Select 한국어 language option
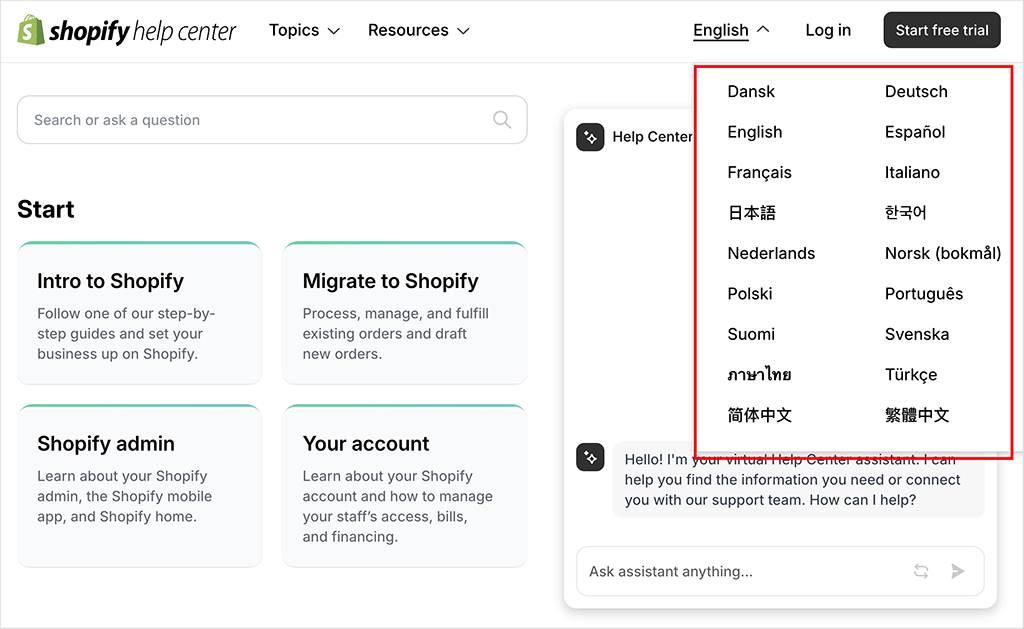Viewport: 1024px width, 629px height. point(905,213)
